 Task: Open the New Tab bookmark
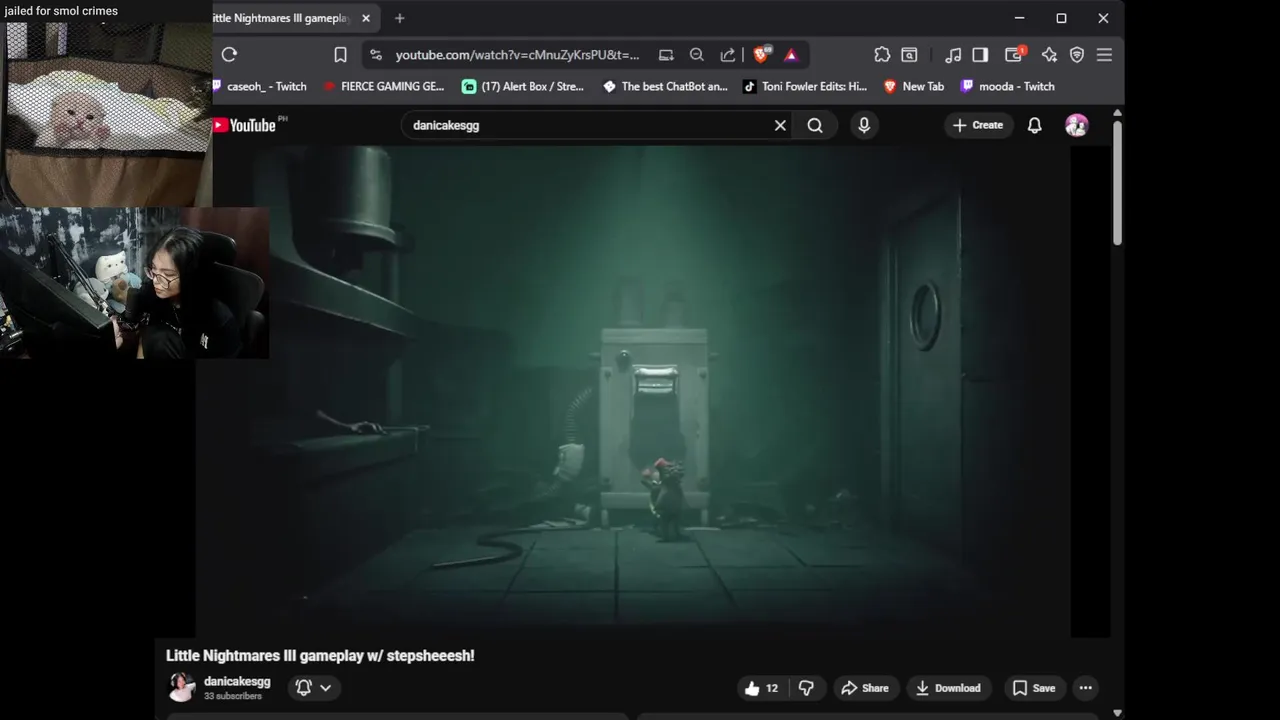pyautogui.click(x=914, y=86)
